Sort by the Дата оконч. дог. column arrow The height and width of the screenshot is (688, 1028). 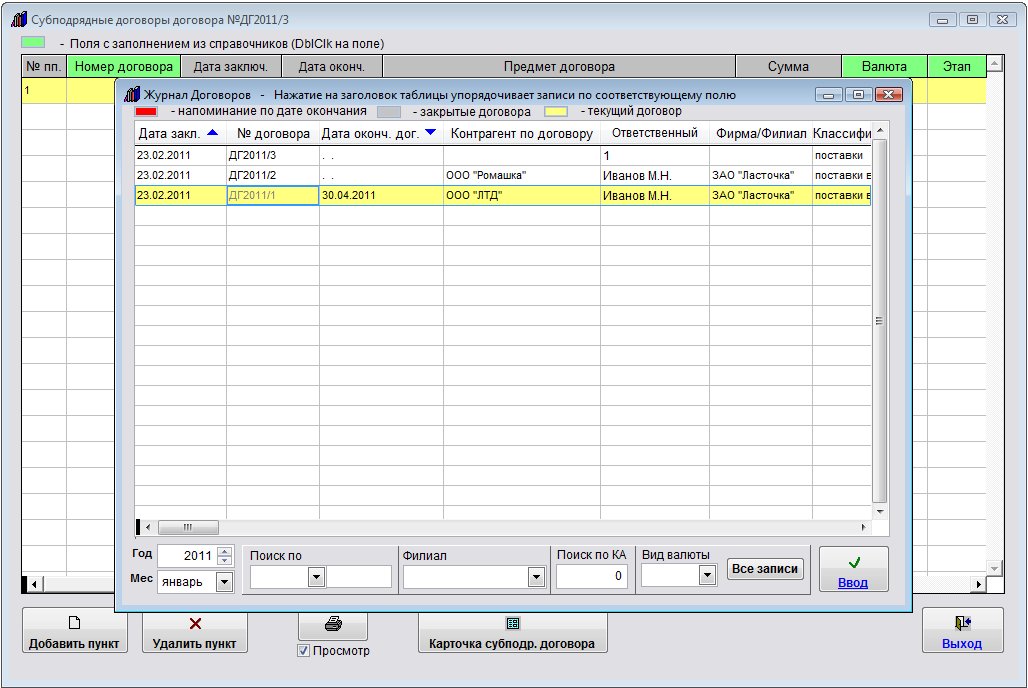coord(430,132)
